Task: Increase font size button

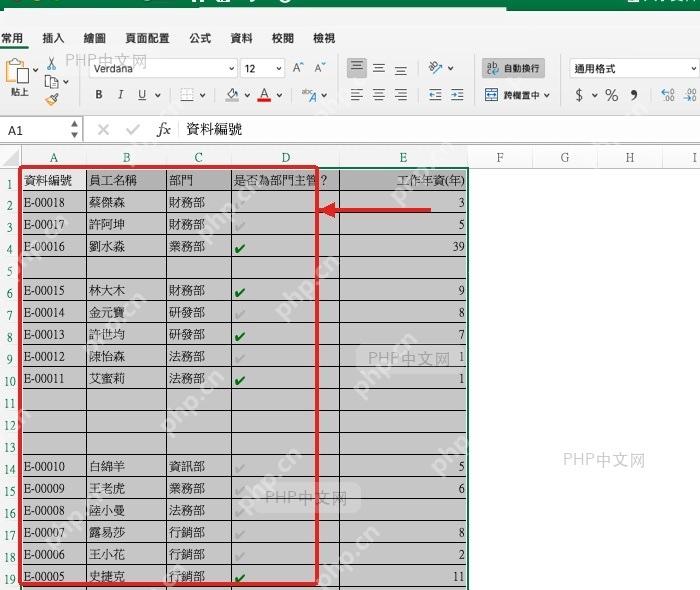Action: click(298, 68)
